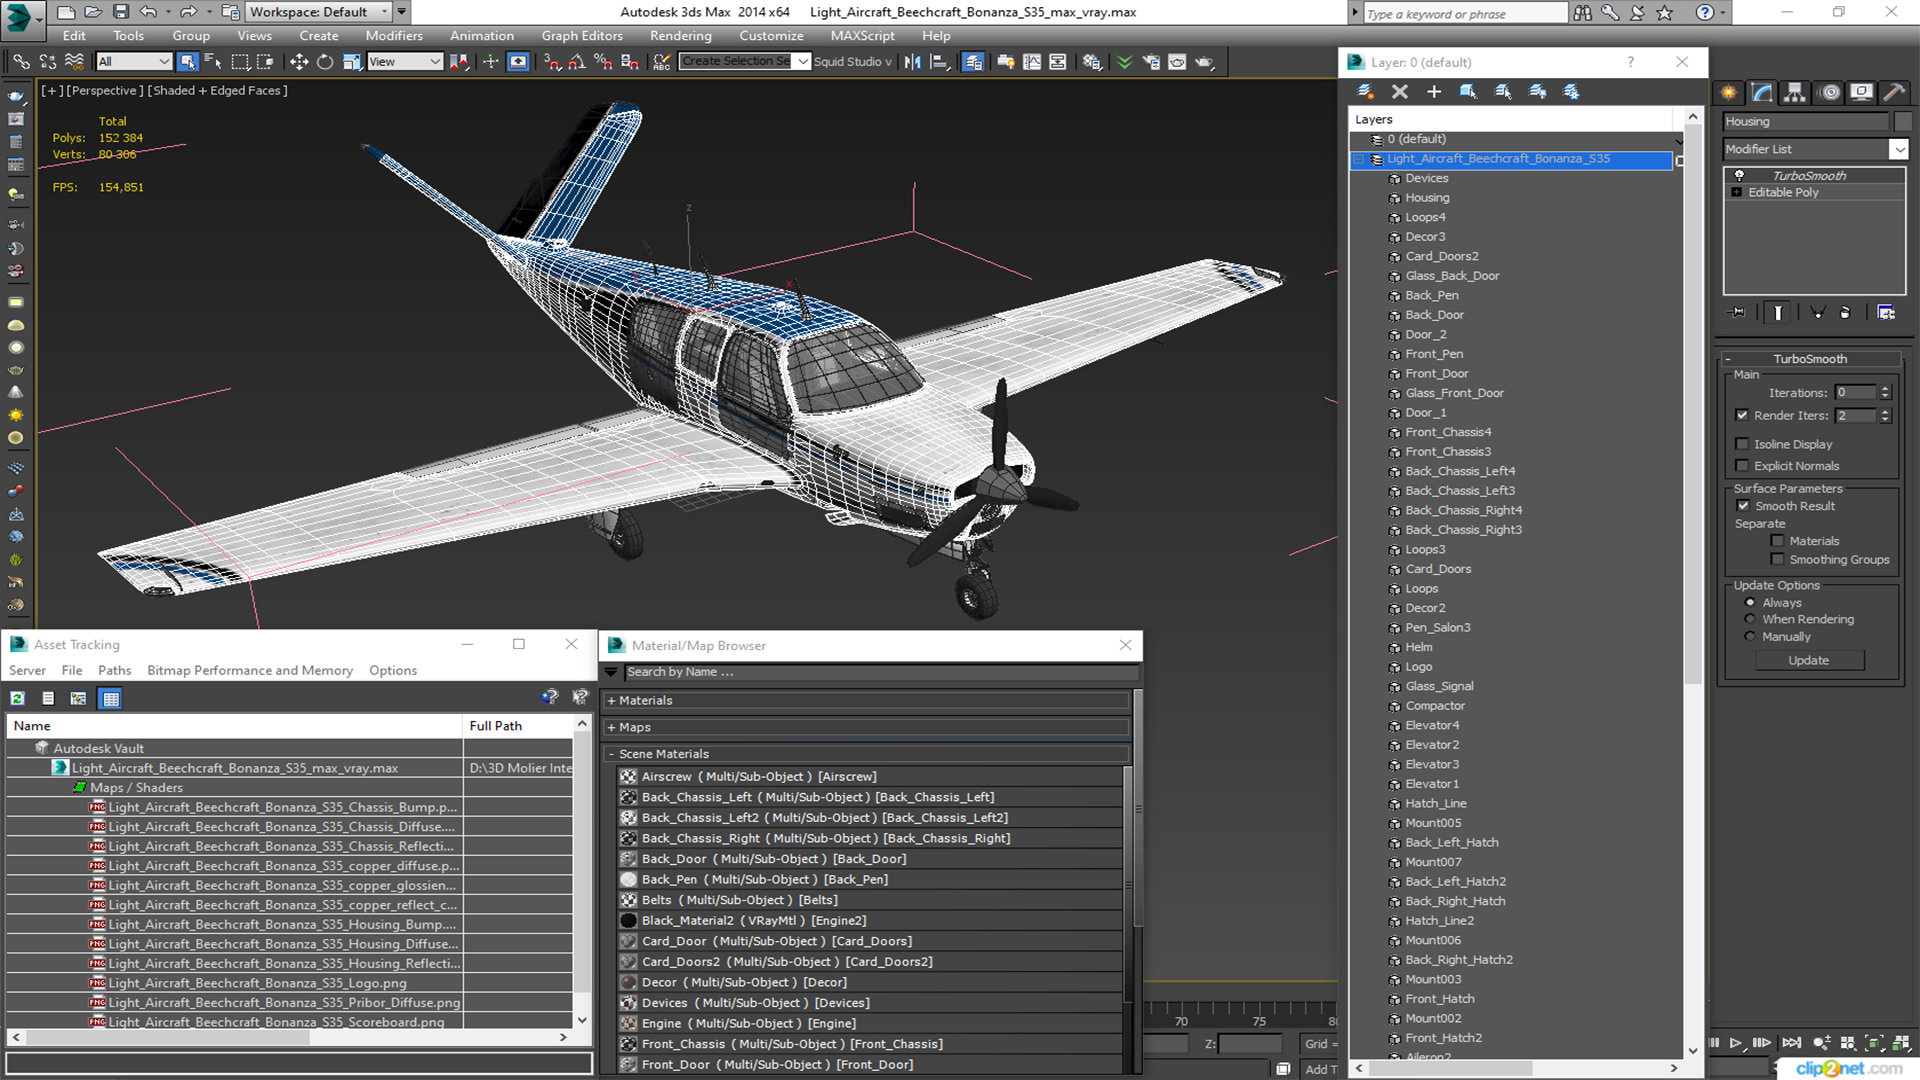Click Create New Layer icon in Layer dialog

click(x=1365, y=91)
